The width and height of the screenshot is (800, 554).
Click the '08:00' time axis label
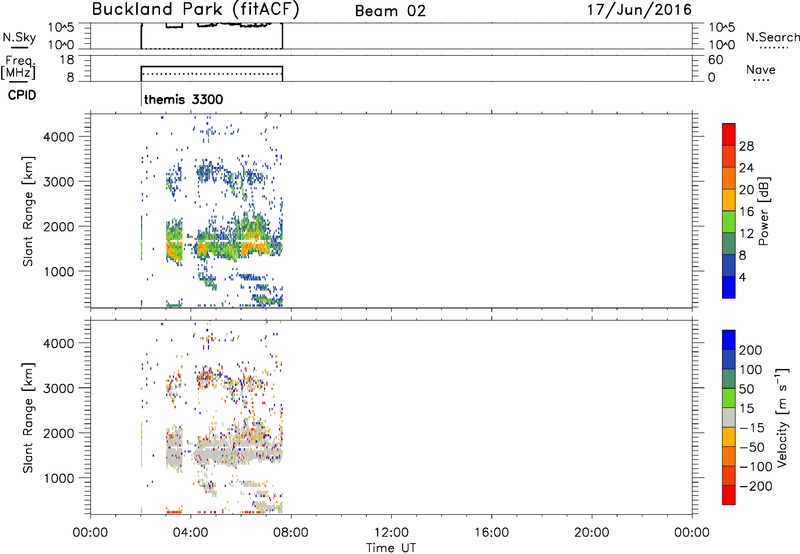coord(291,533)
